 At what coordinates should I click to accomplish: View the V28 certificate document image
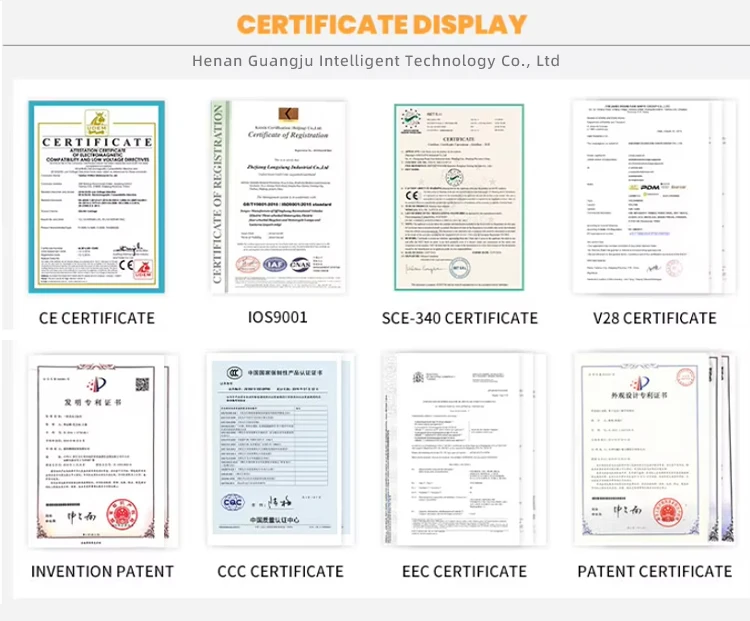click(x=653, y=197)
